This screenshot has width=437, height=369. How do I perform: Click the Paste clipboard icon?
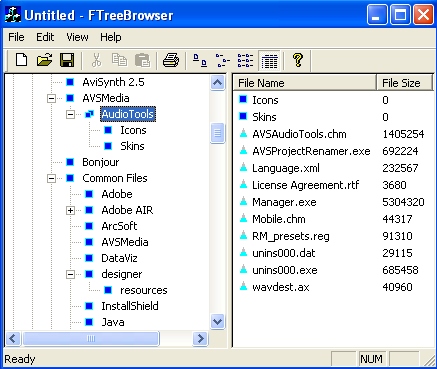142,60
